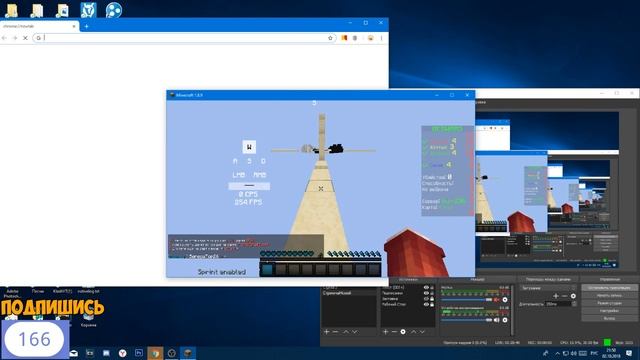Image resolution: width=640 pixels, height=360 pixels.
Task: Toggle visibility of second OBS source
Action: (426, 293)
